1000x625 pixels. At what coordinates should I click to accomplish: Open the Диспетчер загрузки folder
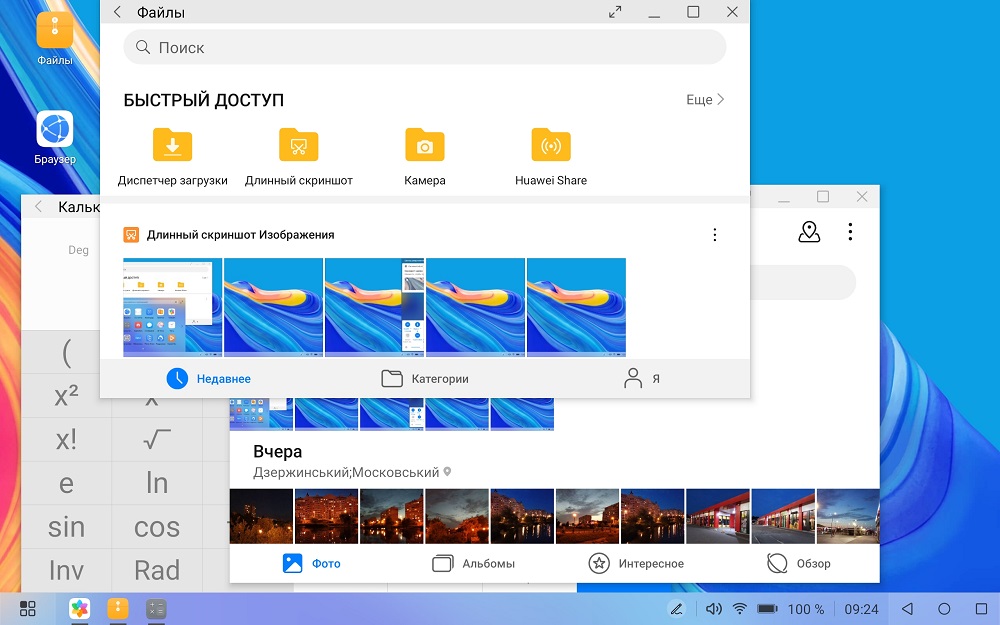[x=172, y=156]
